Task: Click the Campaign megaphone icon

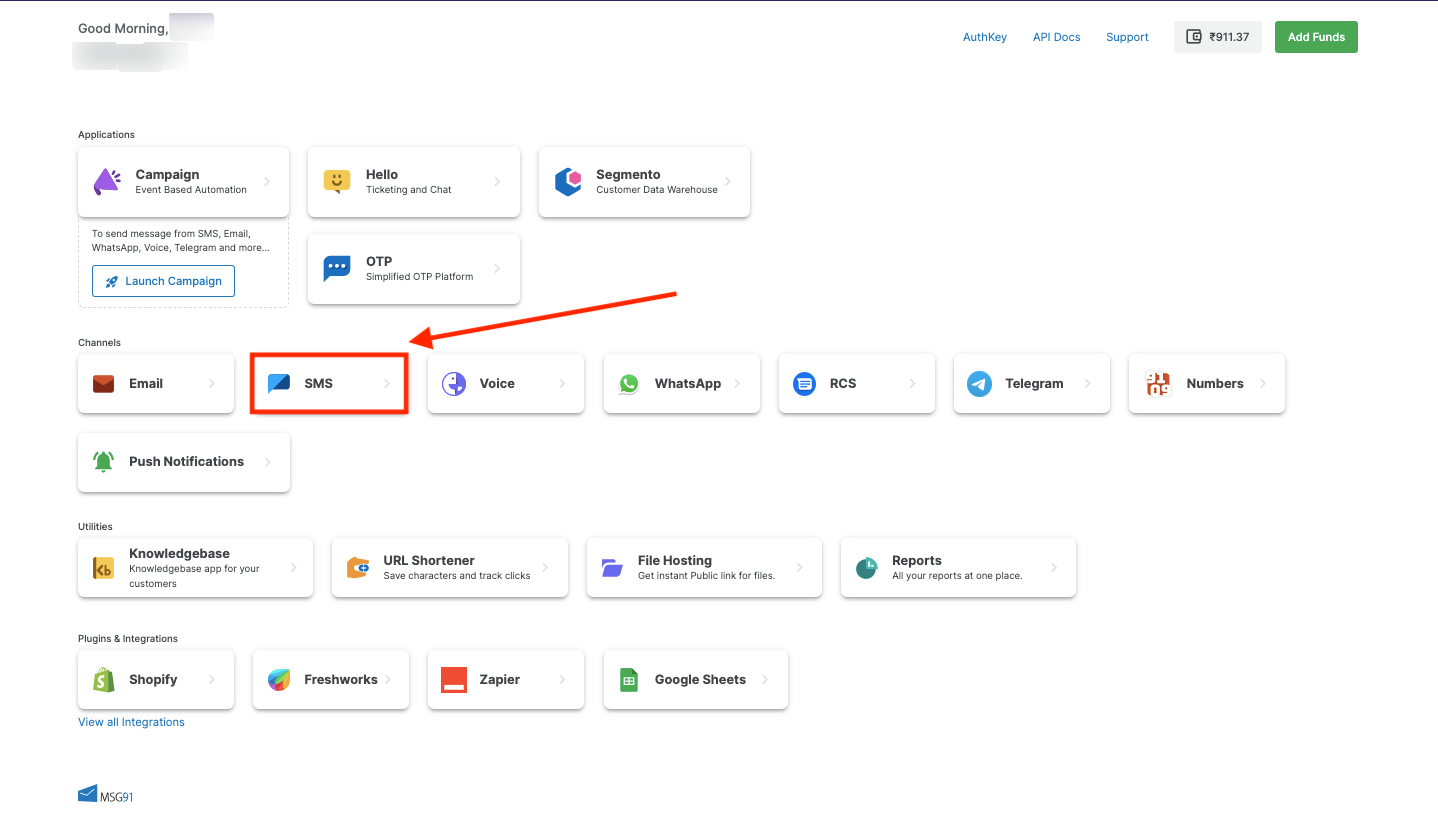Action: (x=106, y=182)
